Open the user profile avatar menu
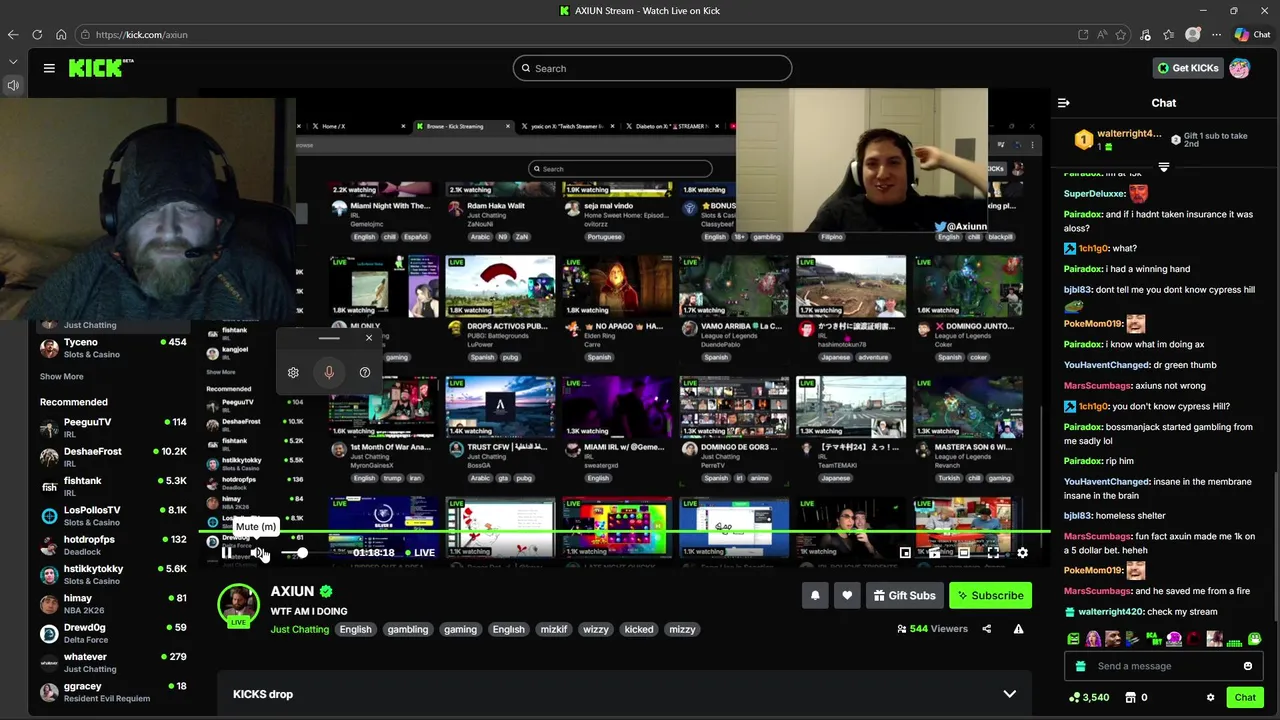The width and height of the screenshot is (1280, 720). coord(1239,68)
